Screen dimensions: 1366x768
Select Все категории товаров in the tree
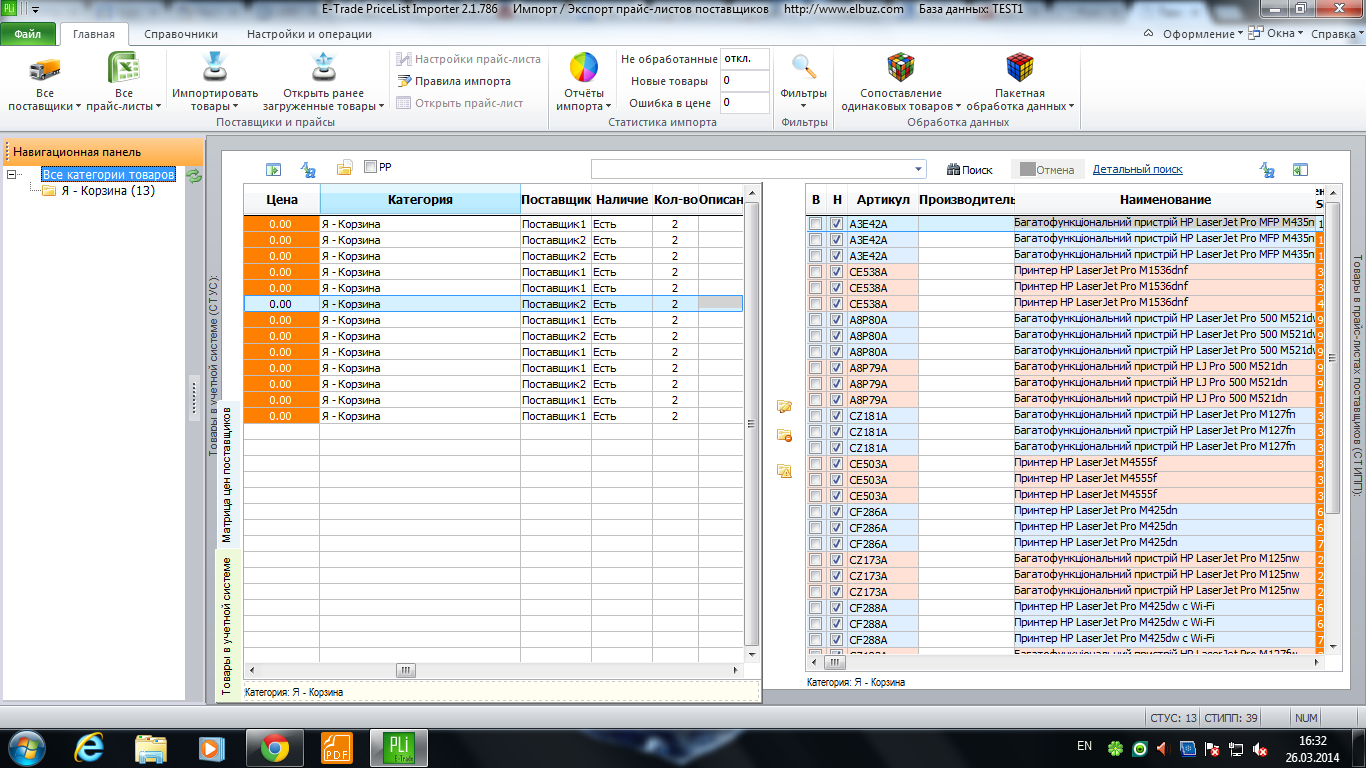pyautogui.click(x=109, y=175)
